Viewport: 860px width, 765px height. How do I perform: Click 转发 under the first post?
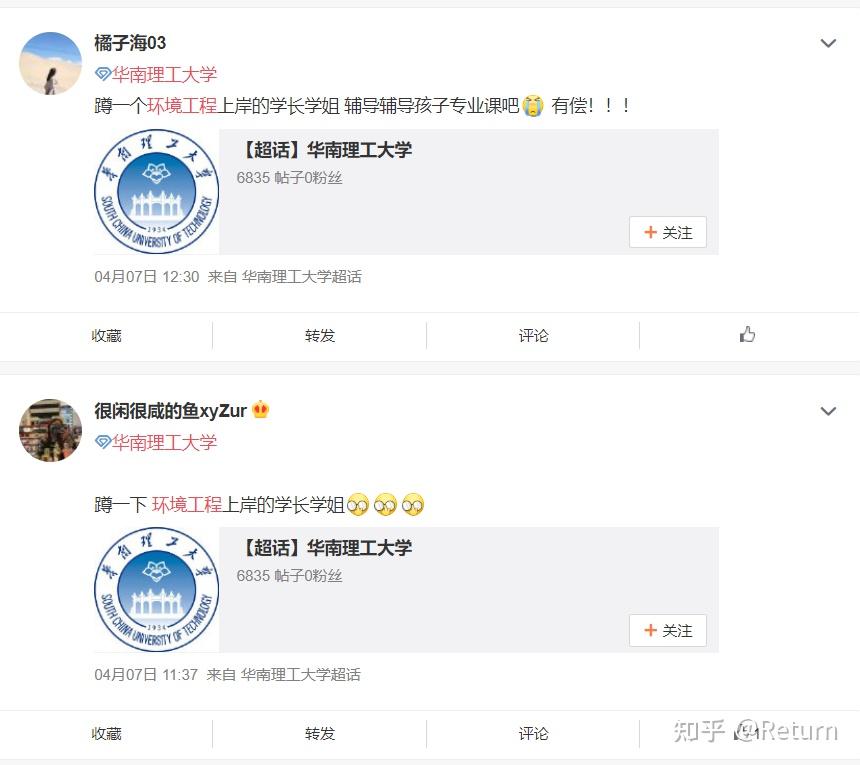click(320, 336)
